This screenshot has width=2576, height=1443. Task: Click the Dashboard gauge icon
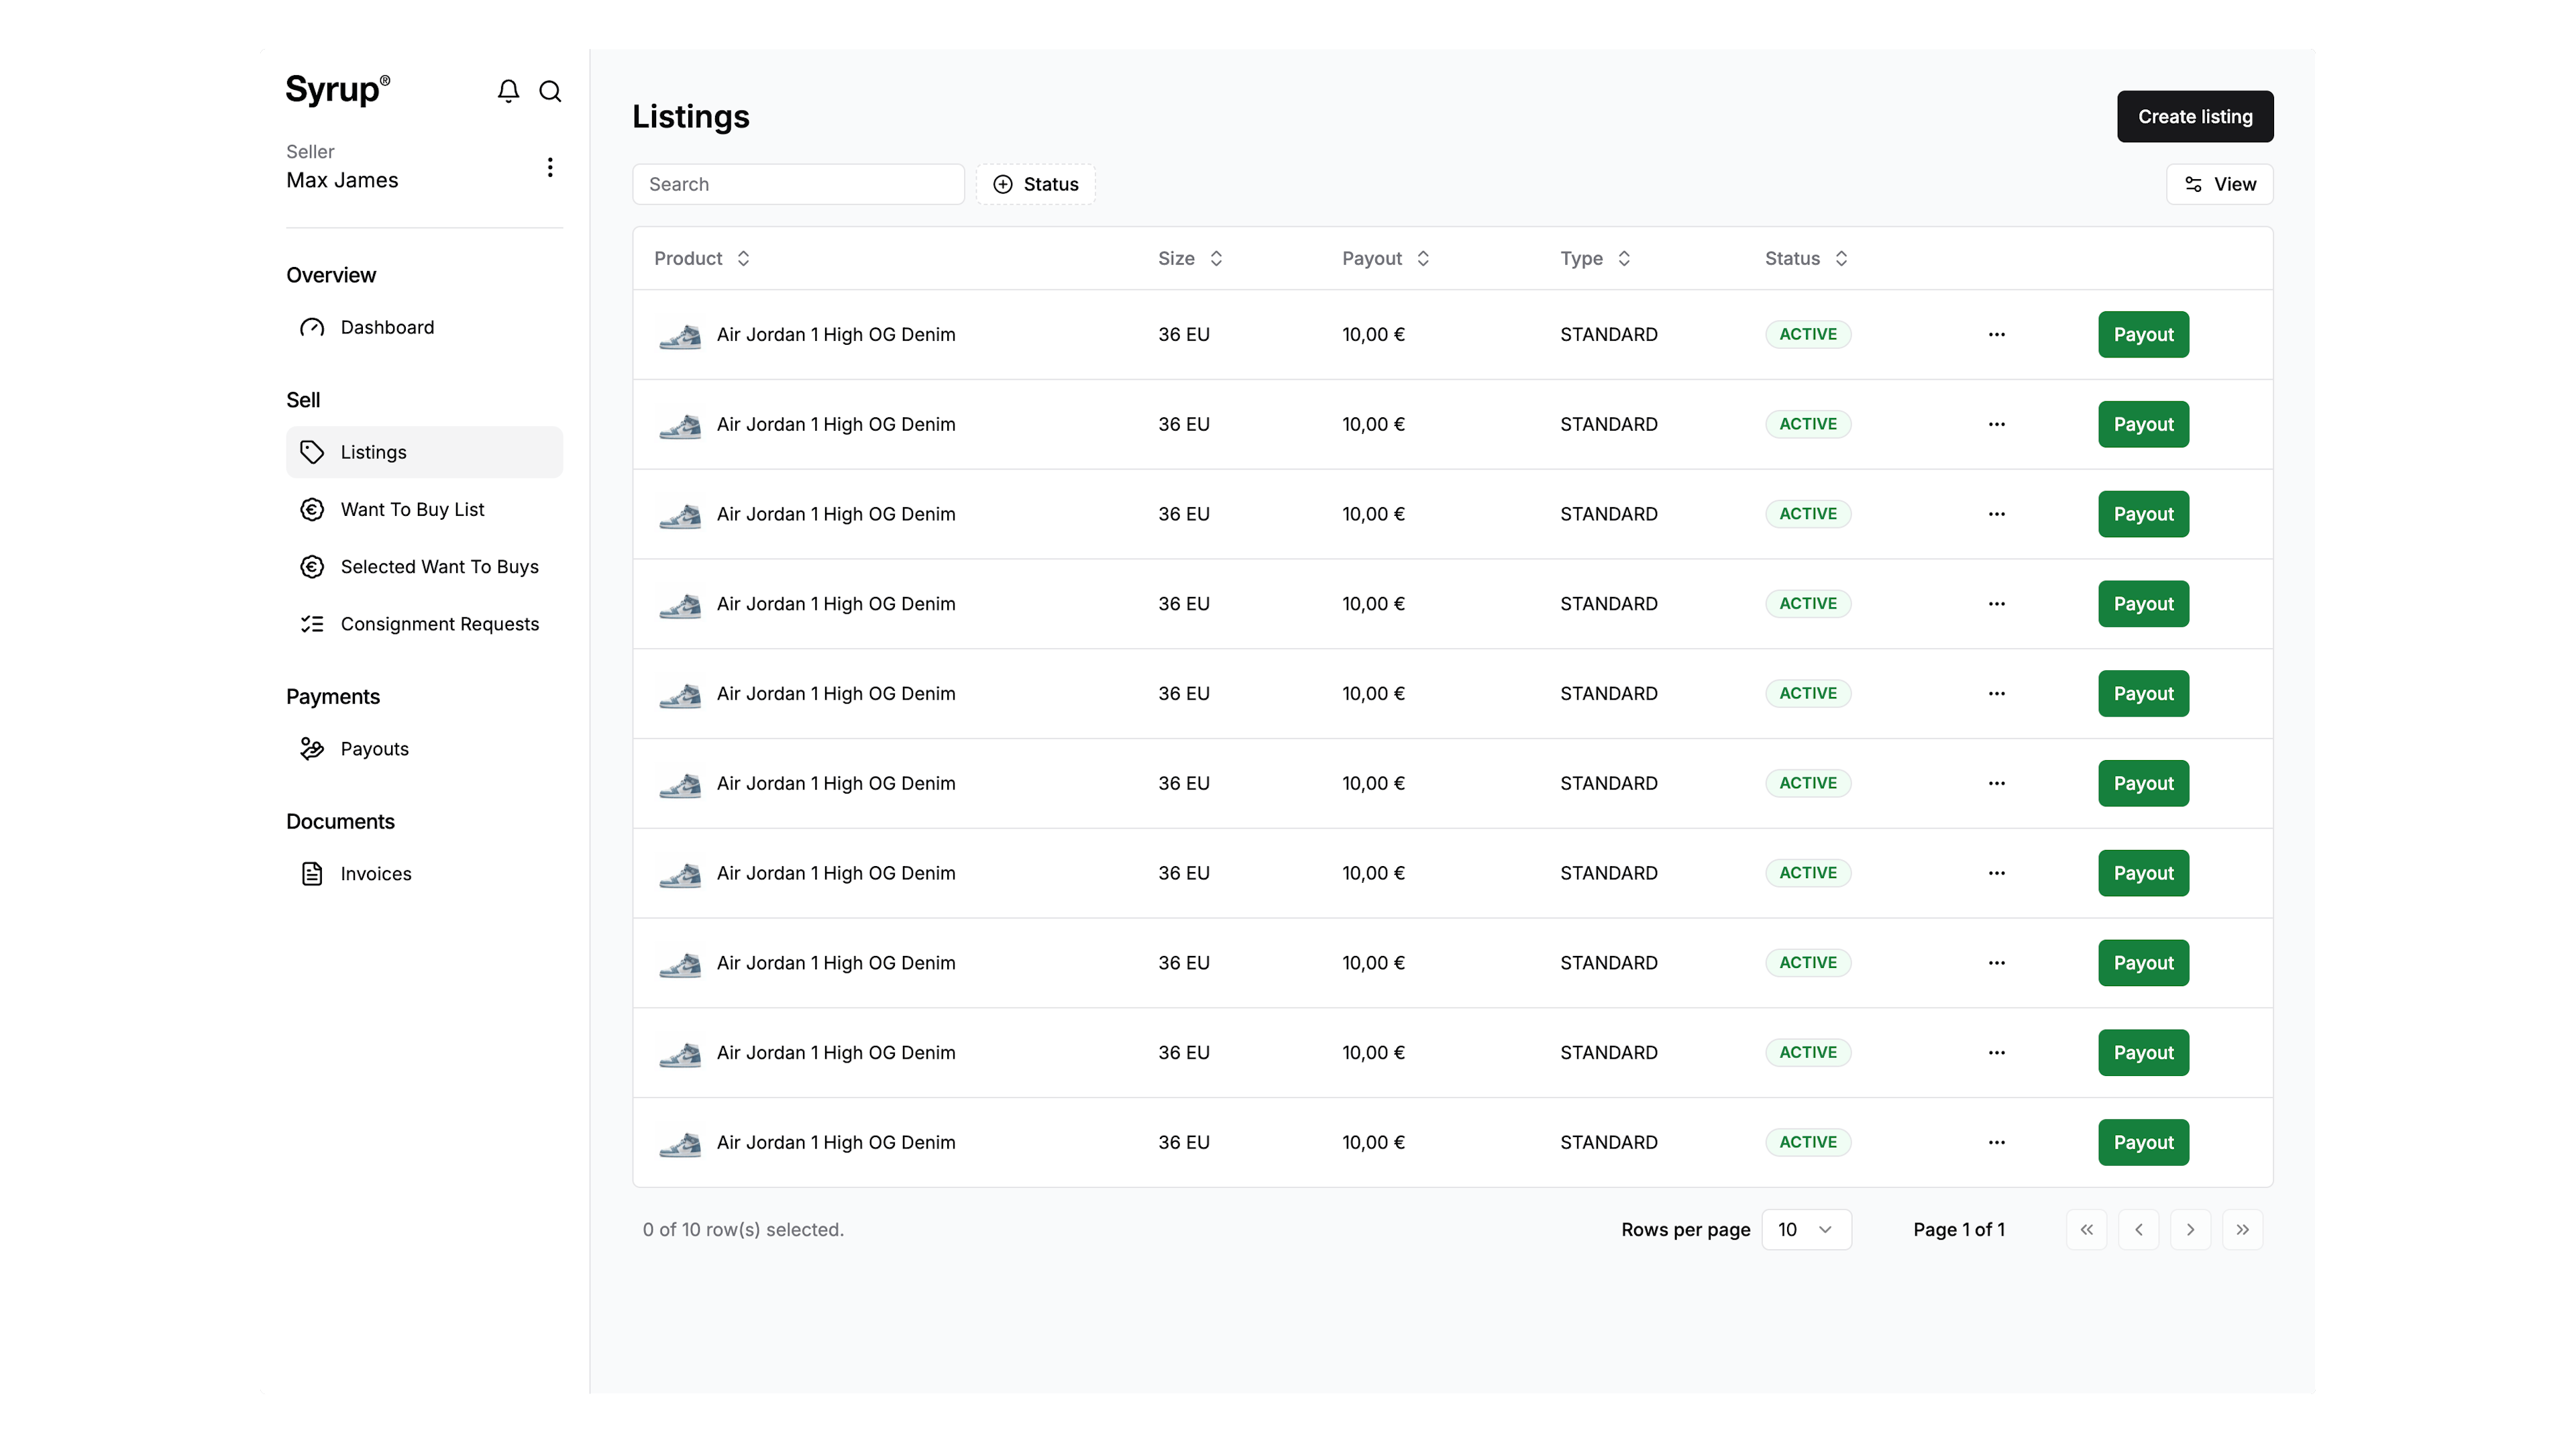[x=312, y=327]
